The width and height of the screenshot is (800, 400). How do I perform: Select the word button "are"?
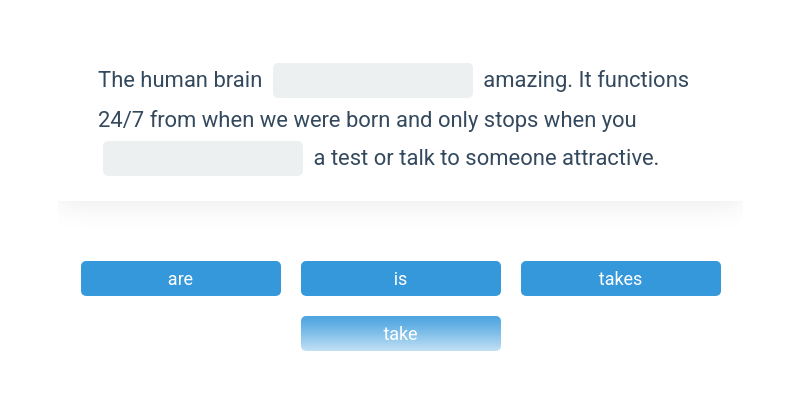point(181,279)
